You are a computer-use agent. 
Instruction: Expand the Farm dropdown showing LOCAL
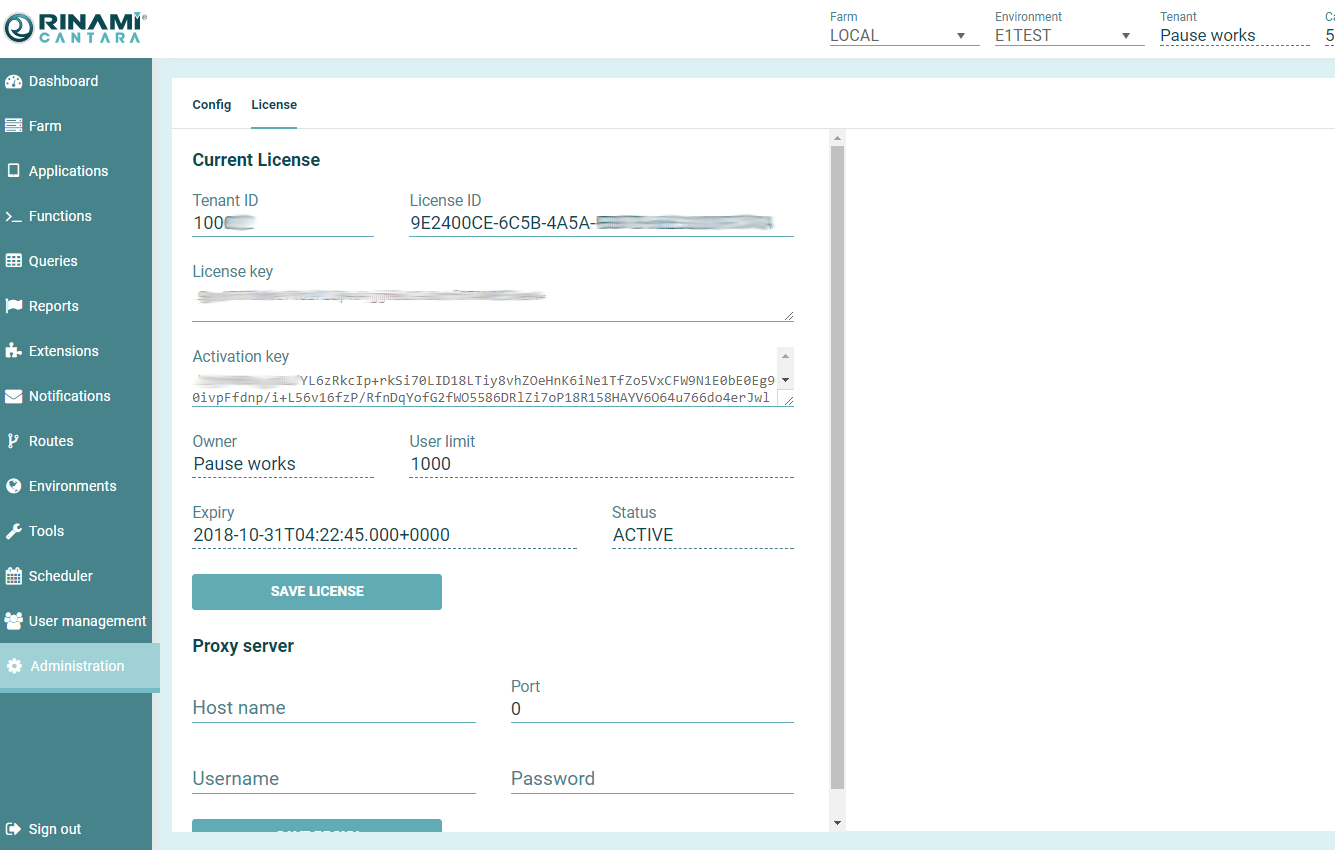[904, 35]
